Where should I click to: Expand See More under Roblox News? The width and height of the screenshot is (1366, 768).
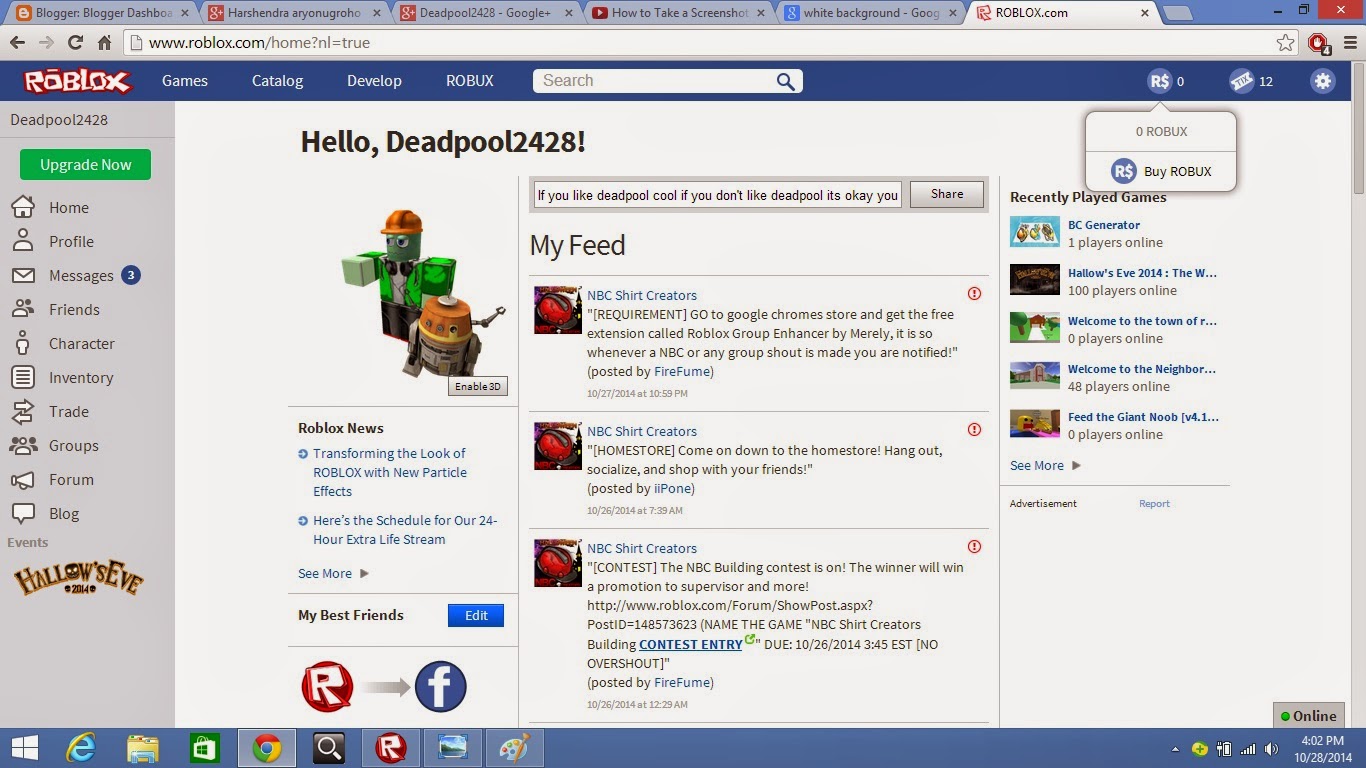pyautogui.click(x=333, y=573)
